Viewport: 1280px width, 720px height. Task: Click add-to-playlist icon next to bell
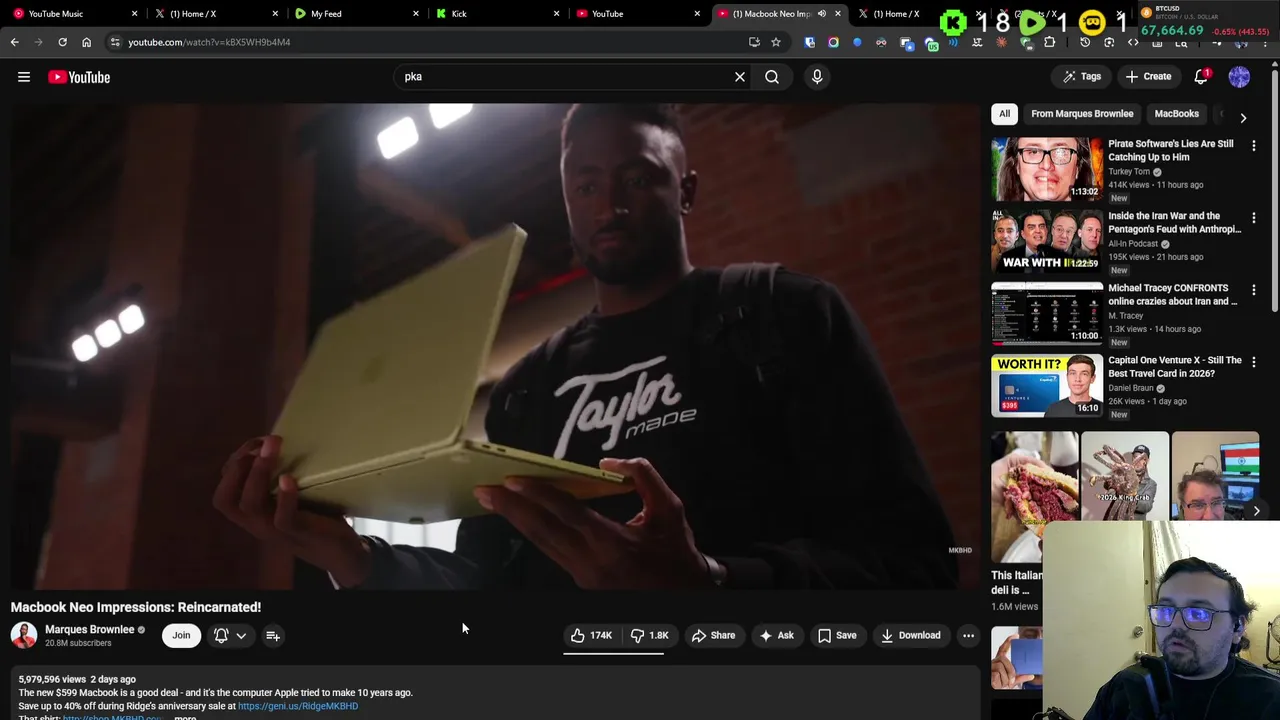(x=272, y=635)
